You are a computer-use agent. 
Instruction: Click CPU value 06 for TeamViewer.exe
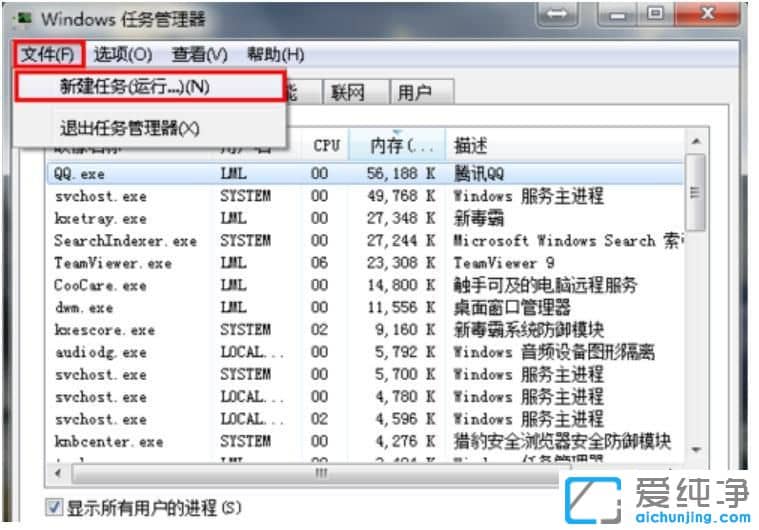(319, 263)
